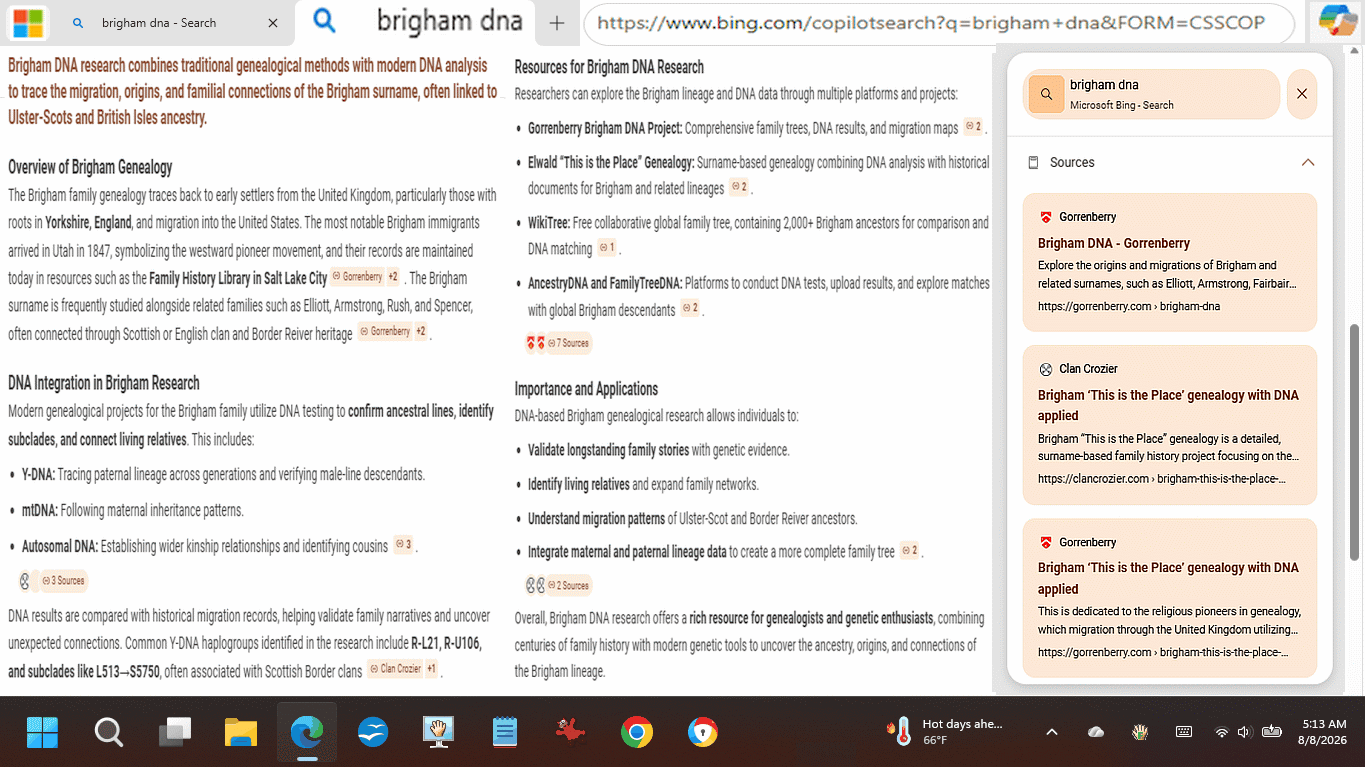Open the 'Brigham DNA - Gorrenberry' source card

click(x=1170, y=262)
